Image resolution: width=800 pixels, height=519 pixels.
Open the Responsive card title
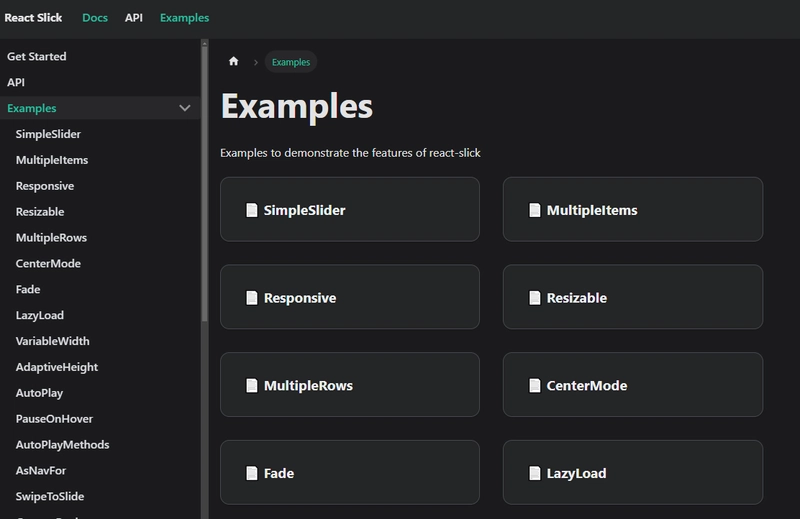point(300,298)
